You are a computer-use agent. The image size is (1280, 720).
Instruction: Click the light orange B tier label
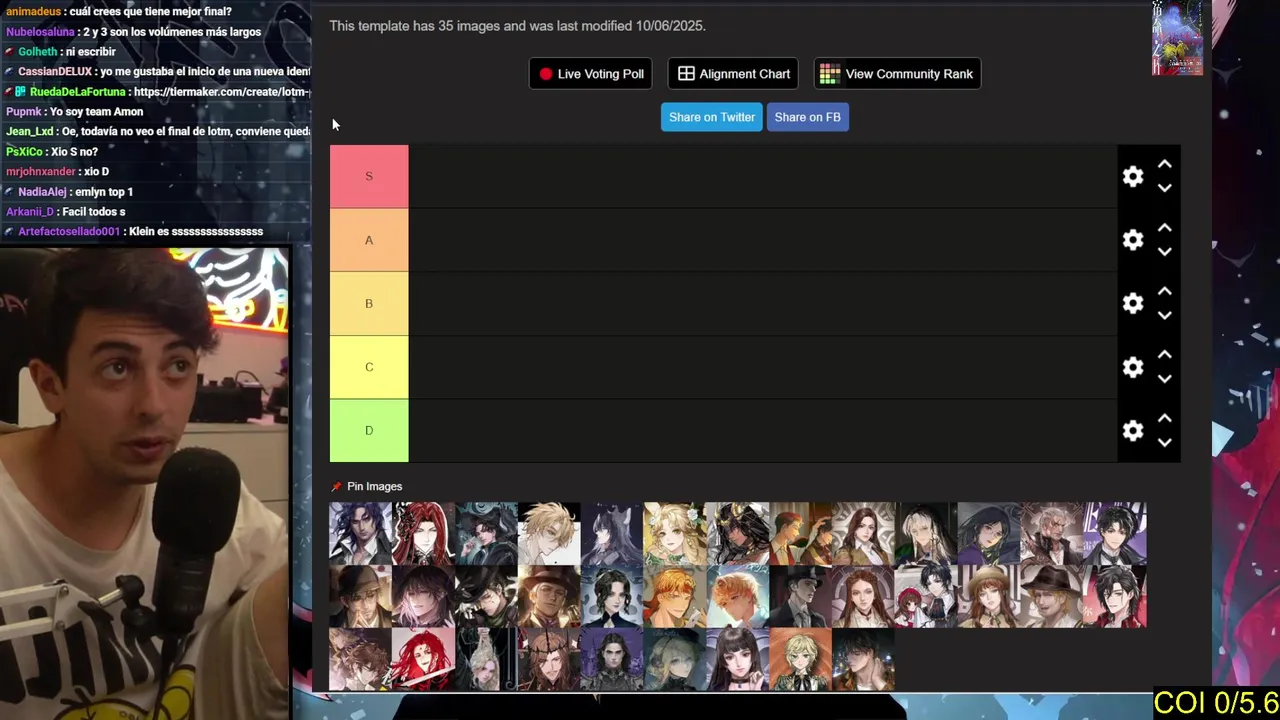(369, 303)
